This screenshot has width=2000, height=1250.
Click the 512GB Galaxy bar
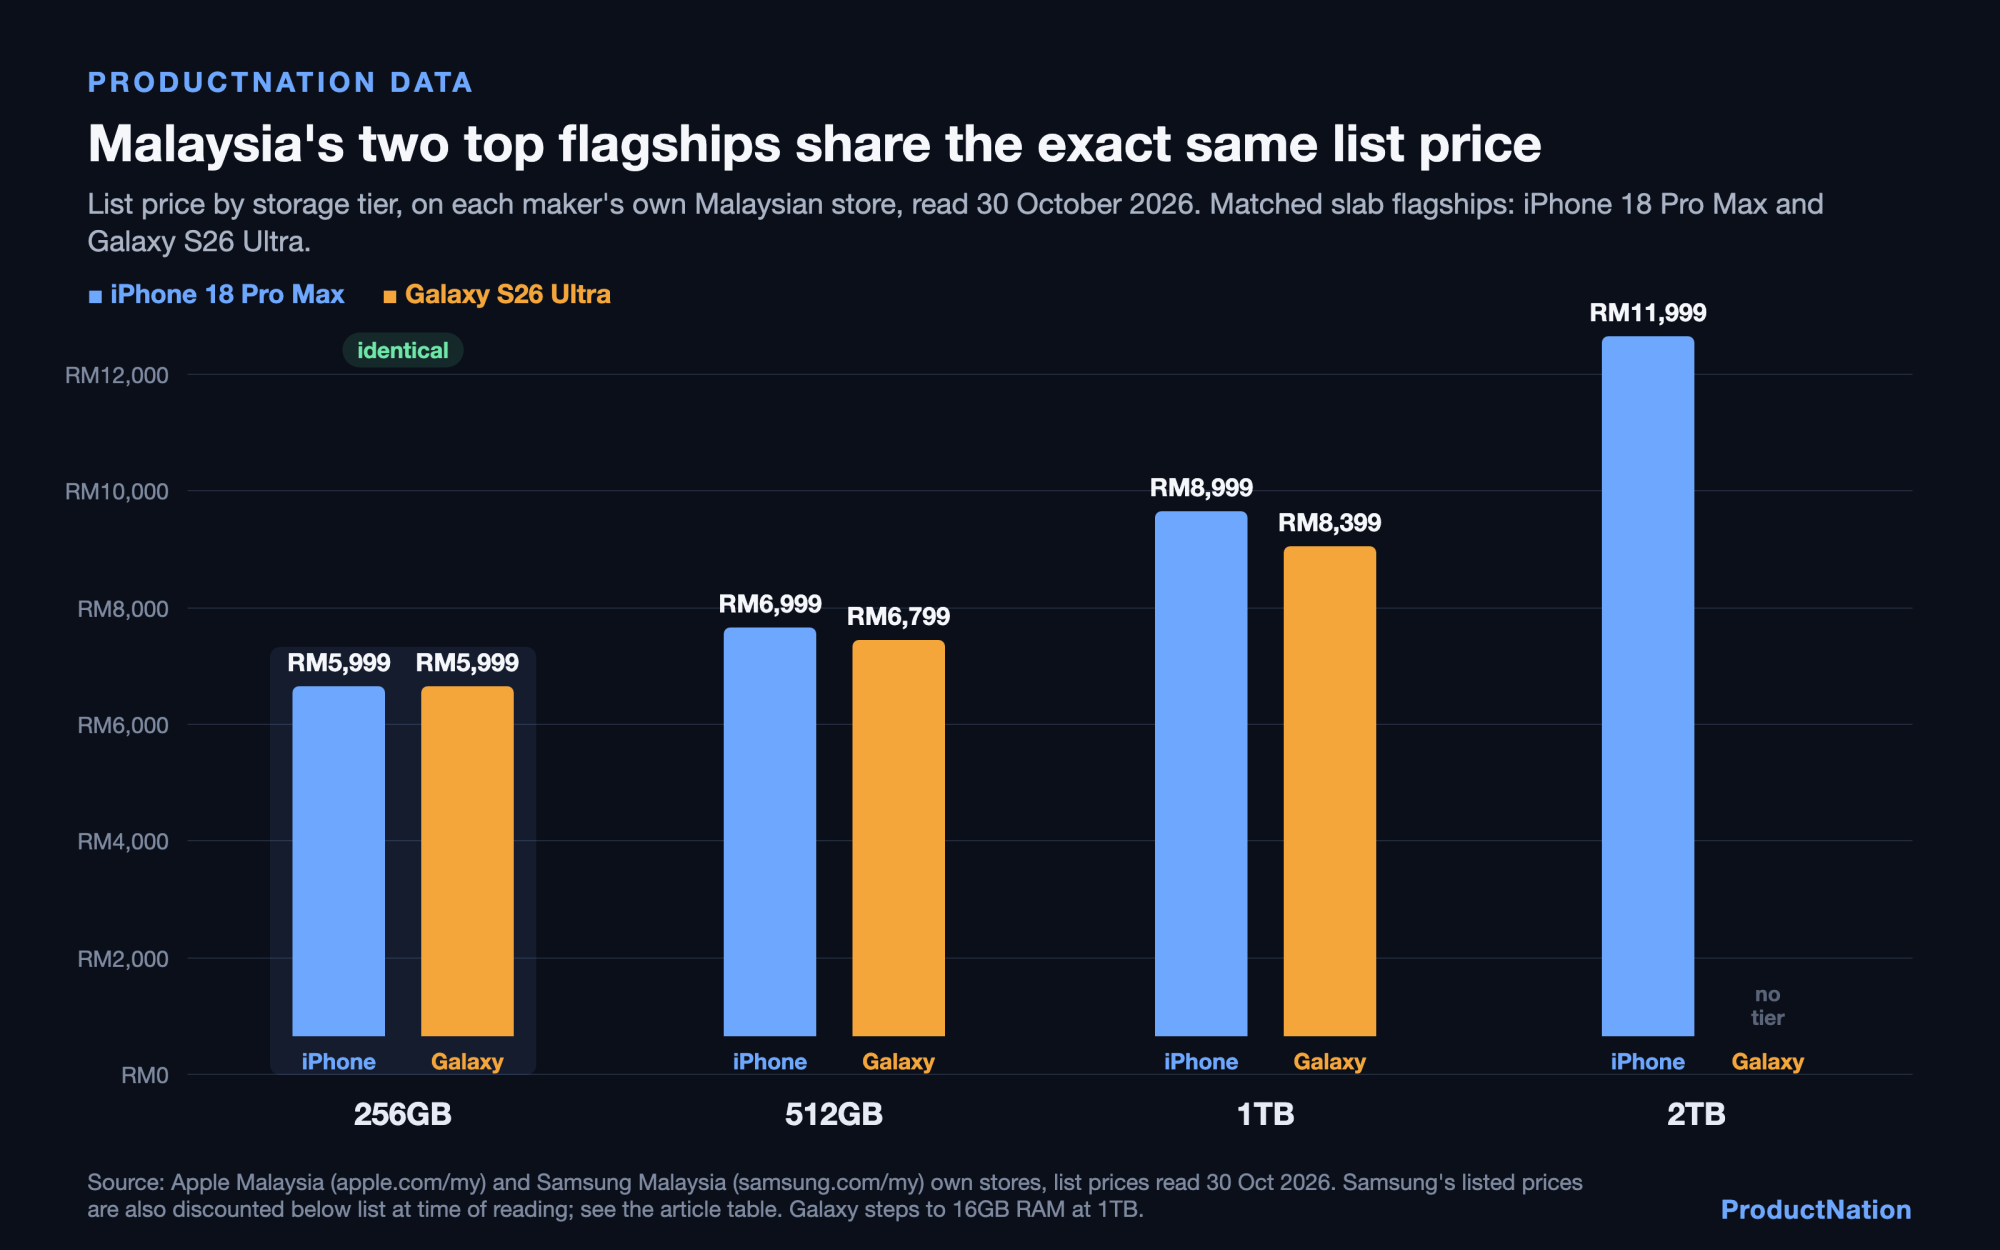pyautogui.click(x=898, y=838)
